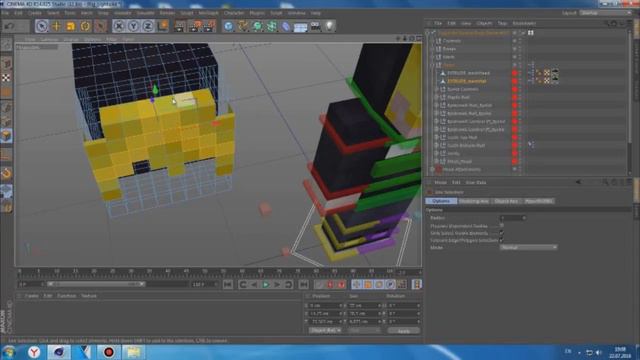Click the Windows Start button

[9, 352]
